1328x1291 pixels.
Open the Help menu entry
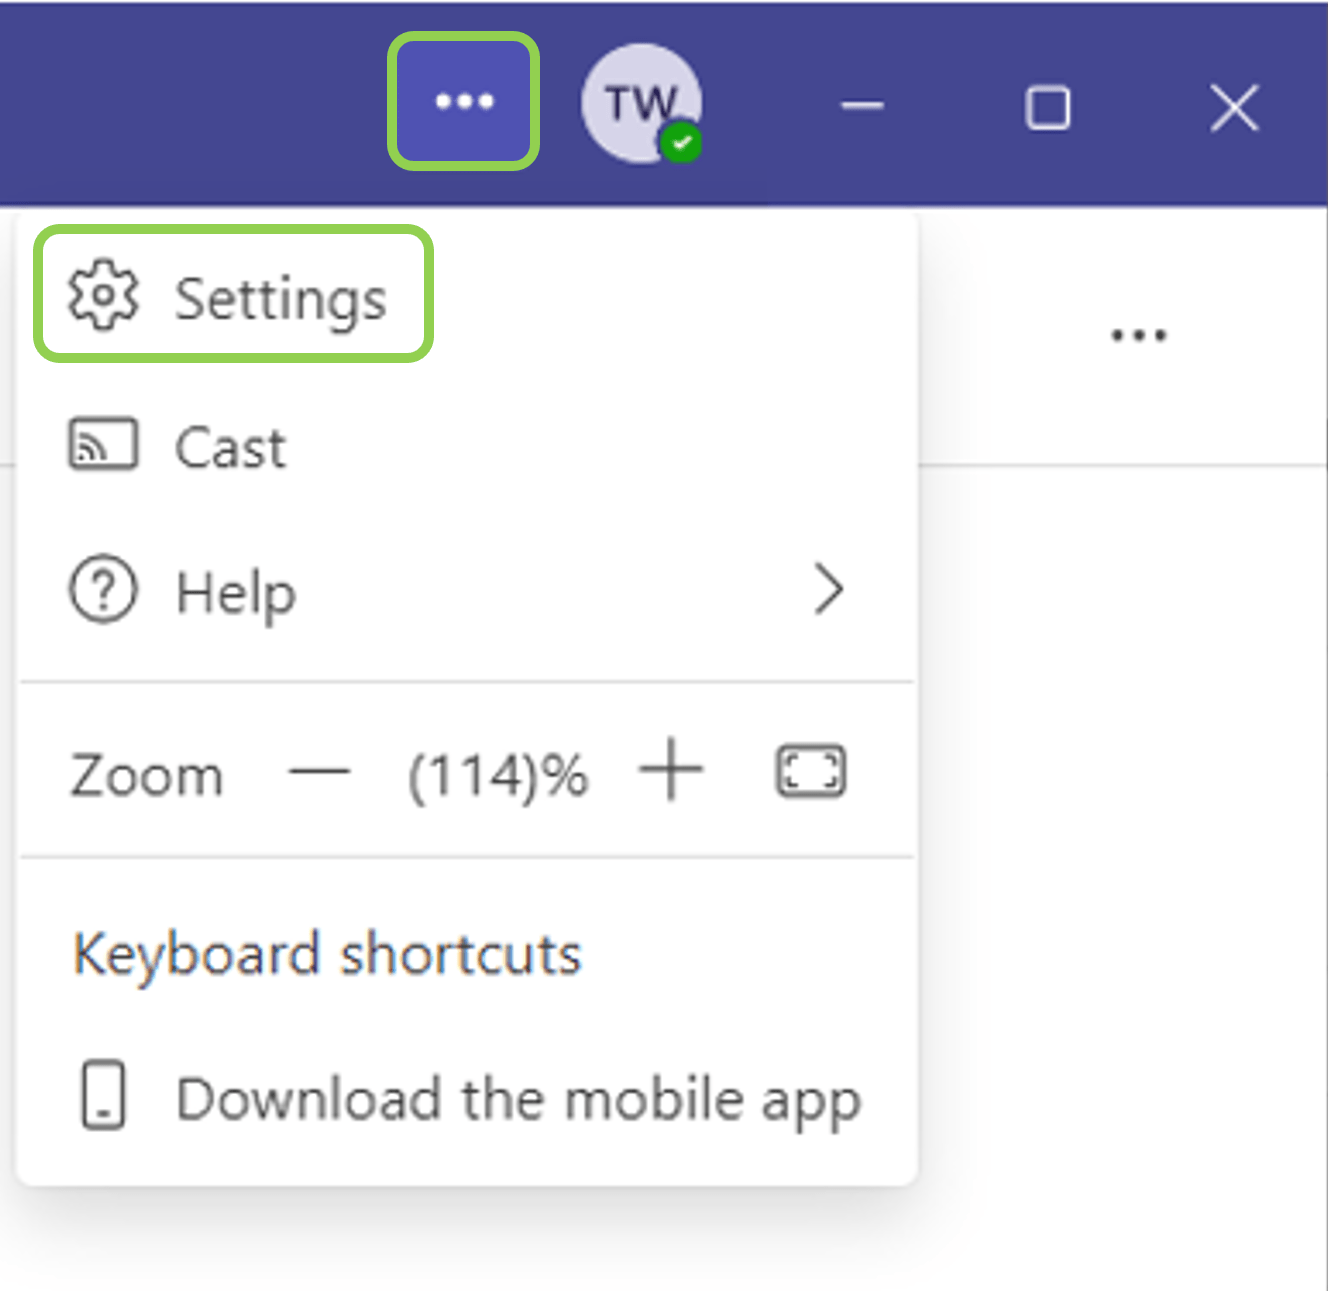[x=236, y=592]
